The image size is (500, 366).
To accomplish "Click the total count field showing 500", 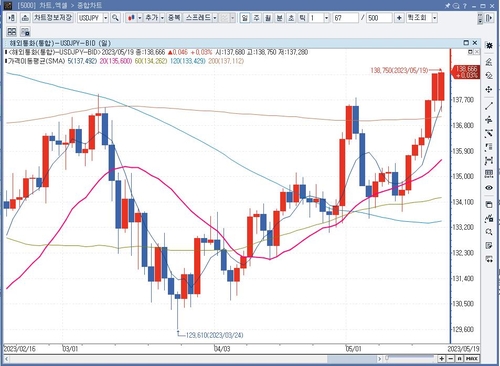I will [x=379, y=18].
